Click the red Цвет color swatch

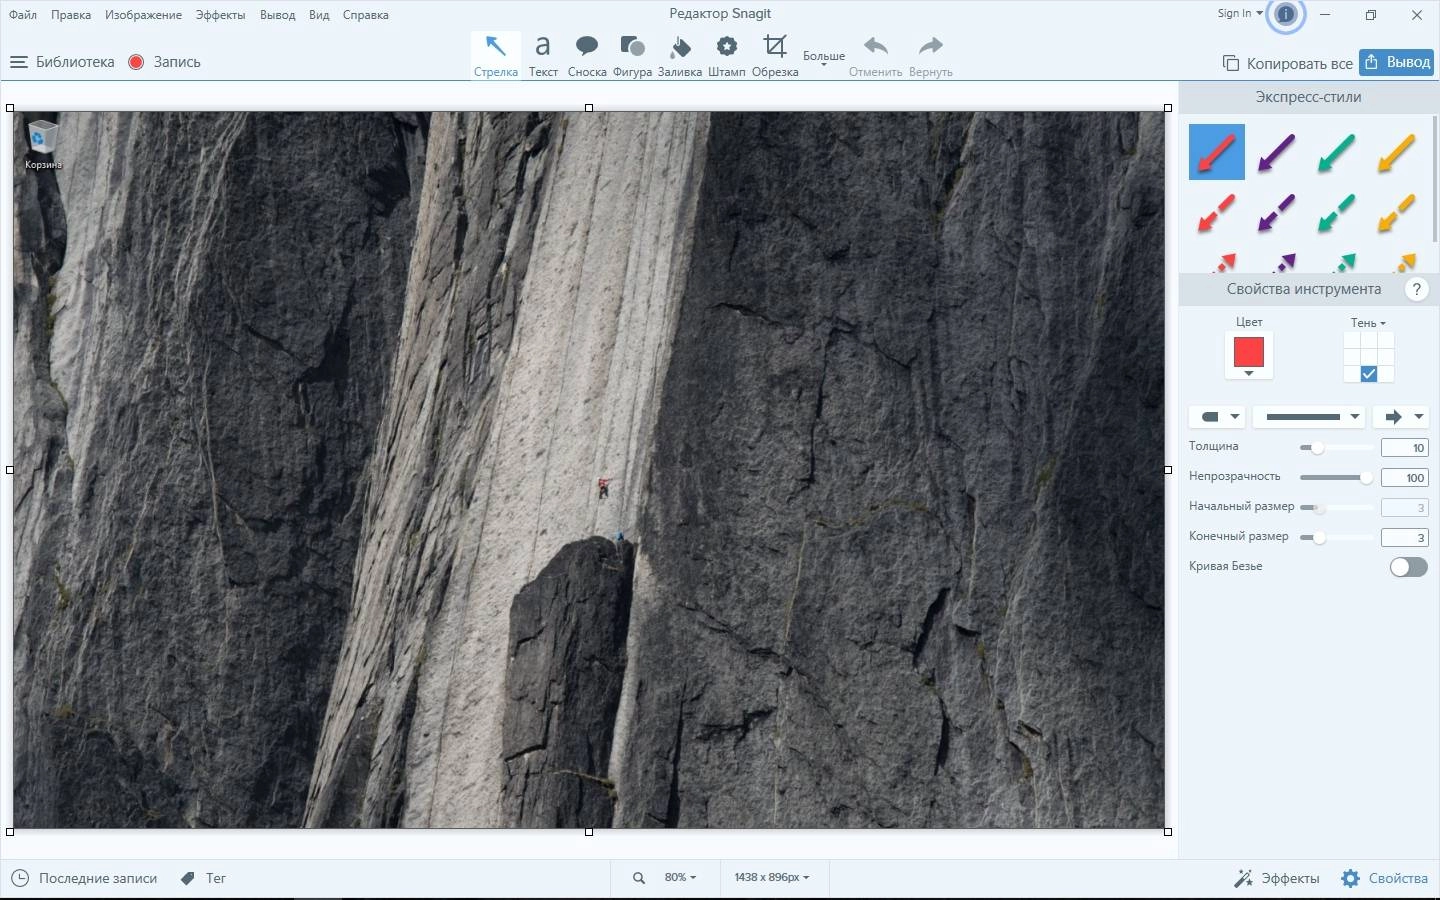point(1249,352)
